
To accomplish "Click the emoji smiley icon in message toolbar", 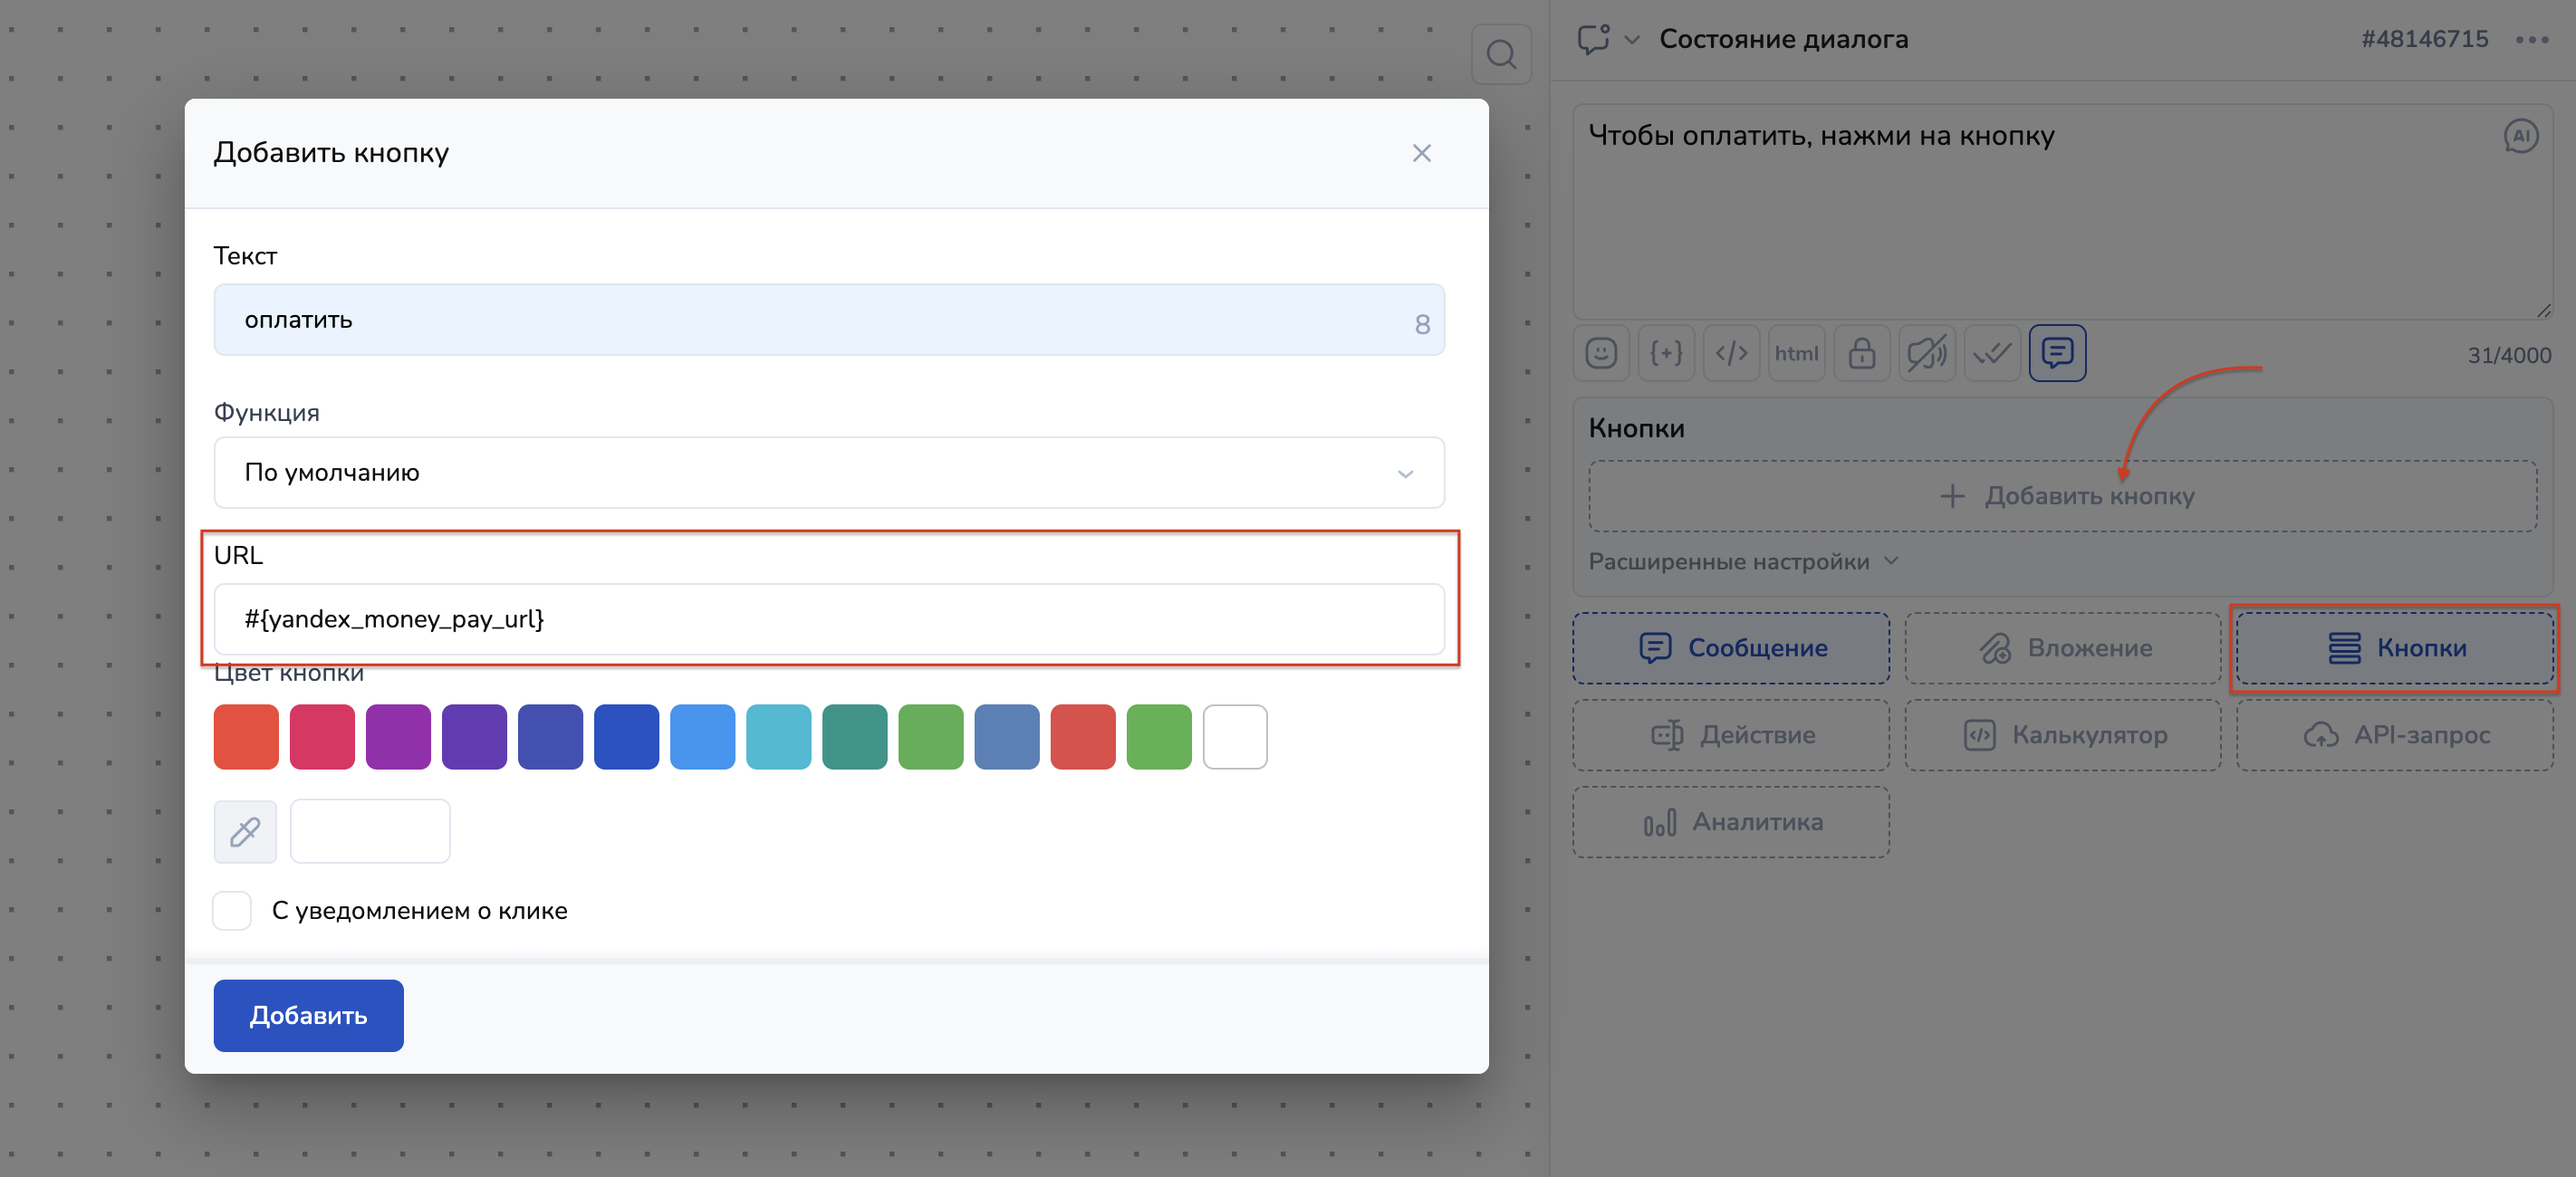I will pyautogui.click(x=1601, y=353).
